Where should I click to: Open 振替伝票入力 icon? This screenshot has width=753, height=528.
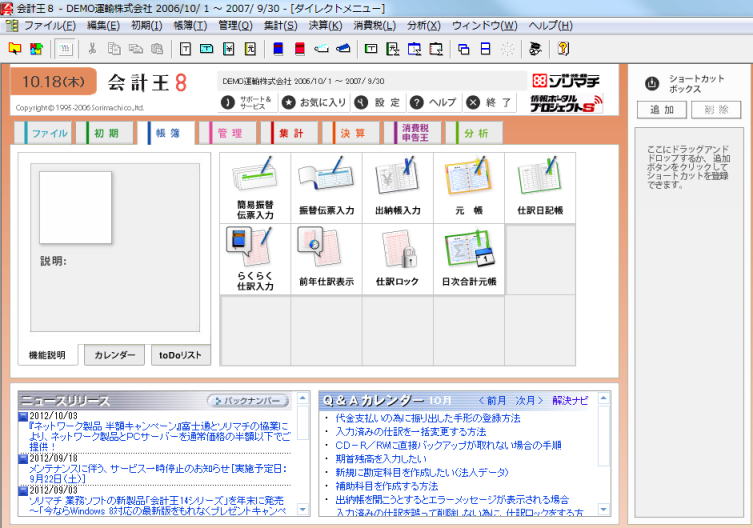click(326, 187)
